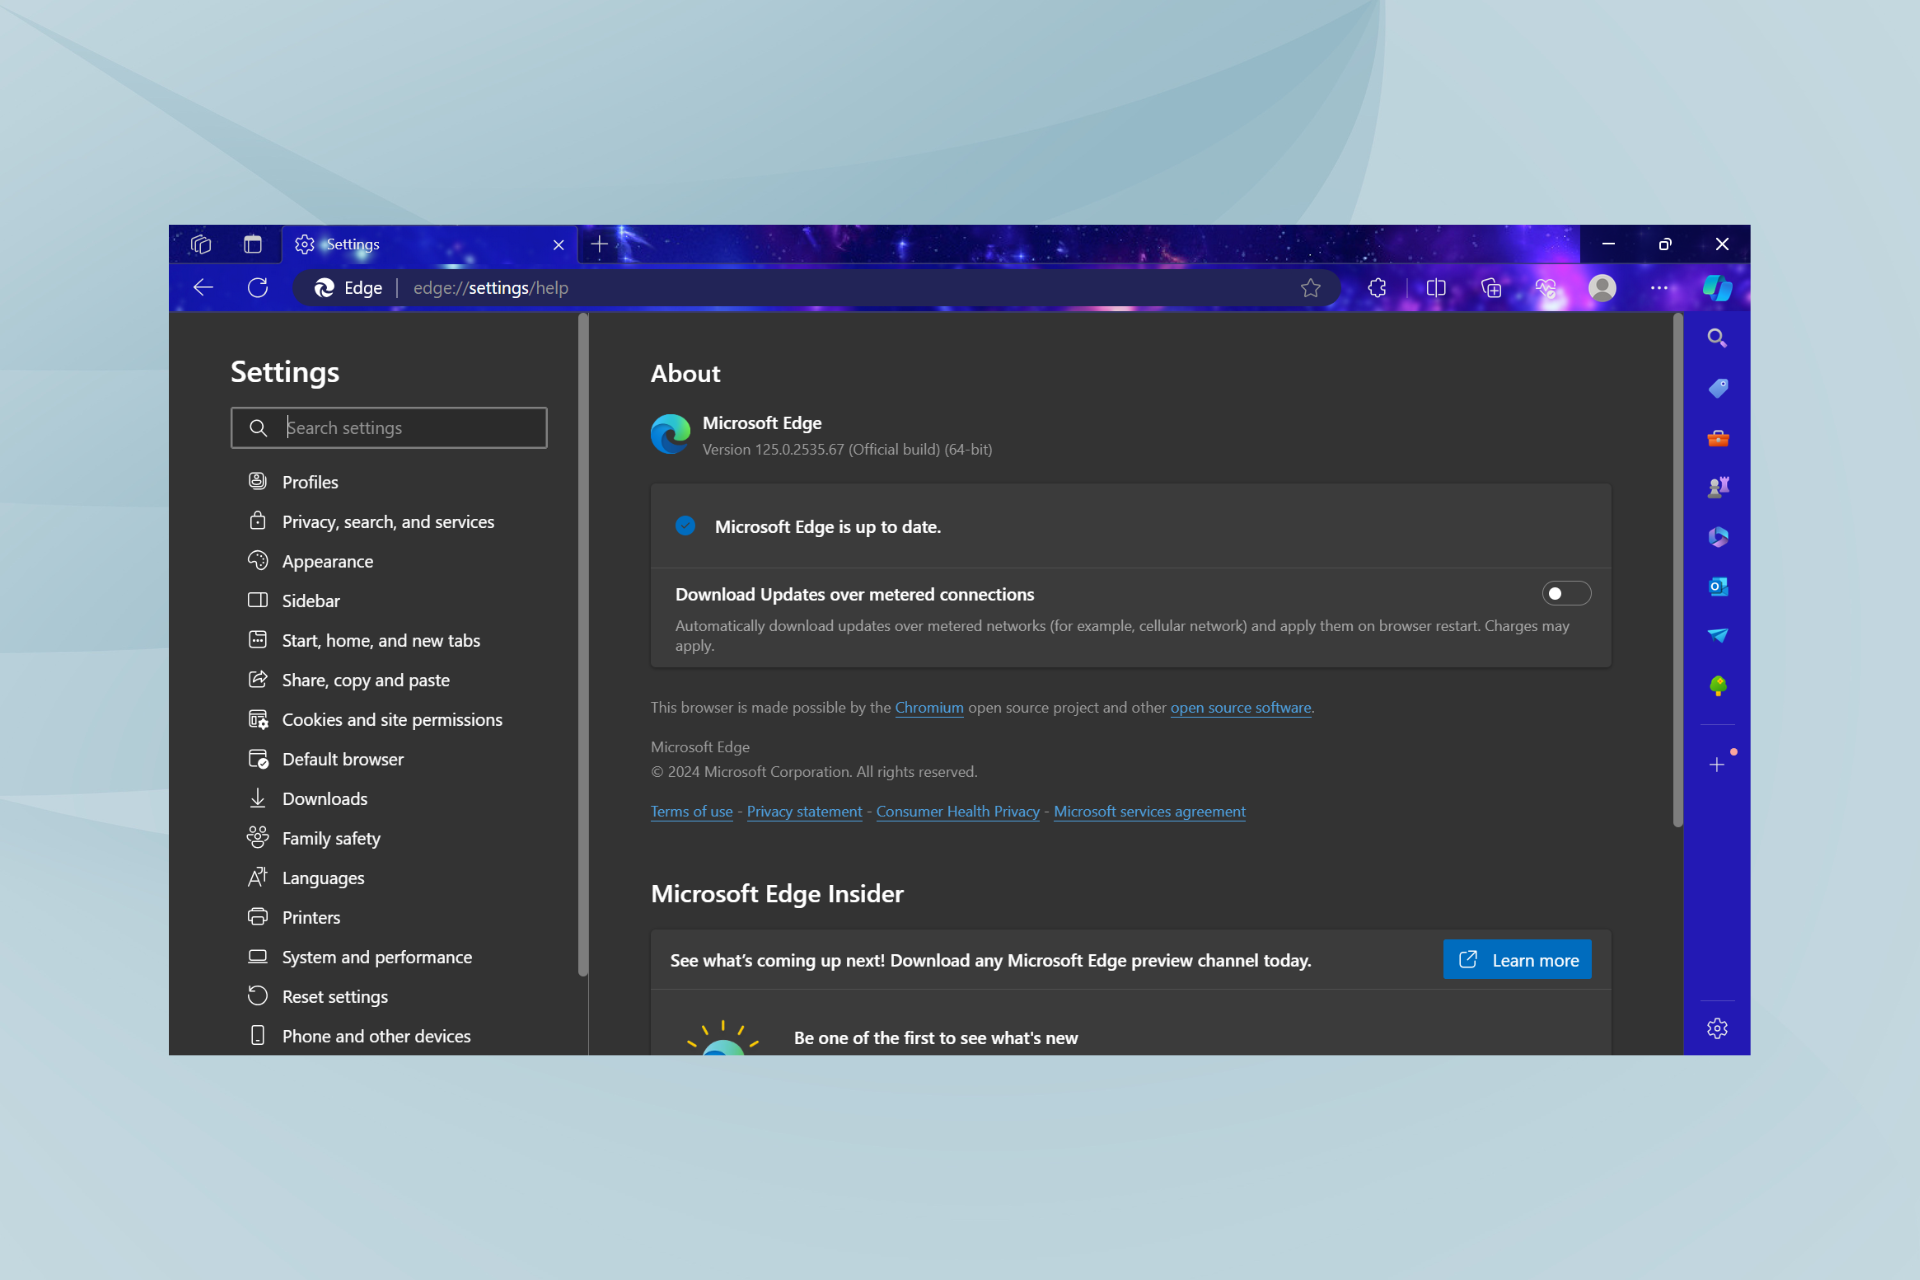Click settings navigation pane scrollbar
The width and height of the screenshot is (1920, 1280).
point(582,645)
